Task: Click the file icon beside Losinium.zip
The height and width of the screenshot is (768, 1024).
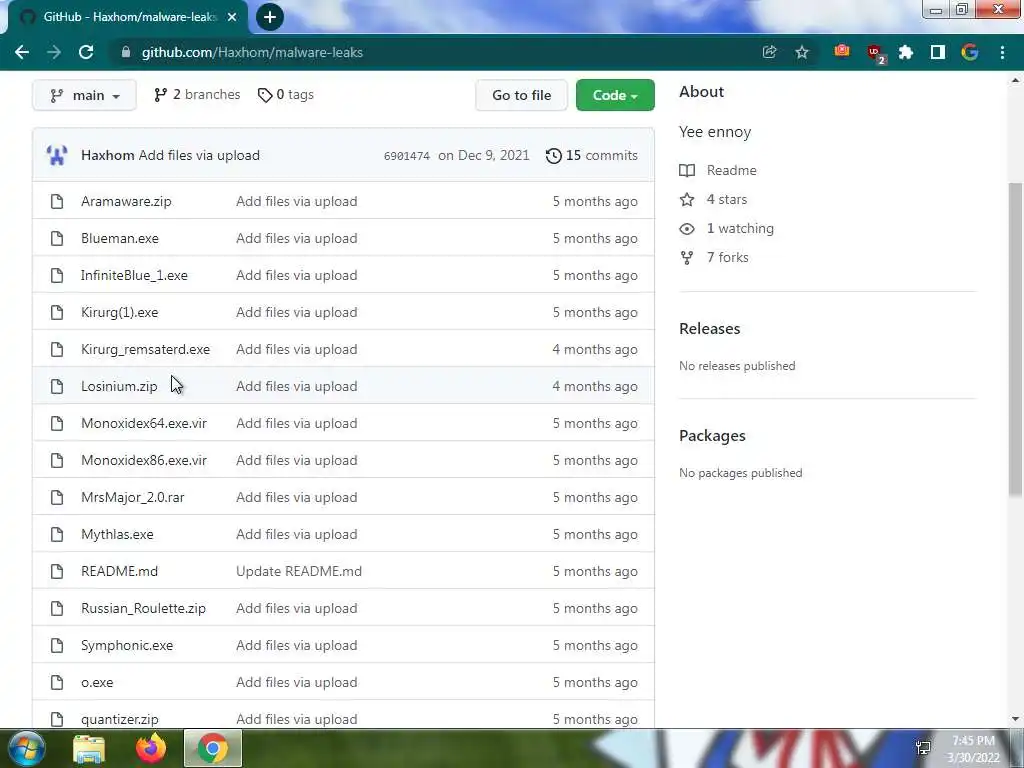Action: [57, 387]
